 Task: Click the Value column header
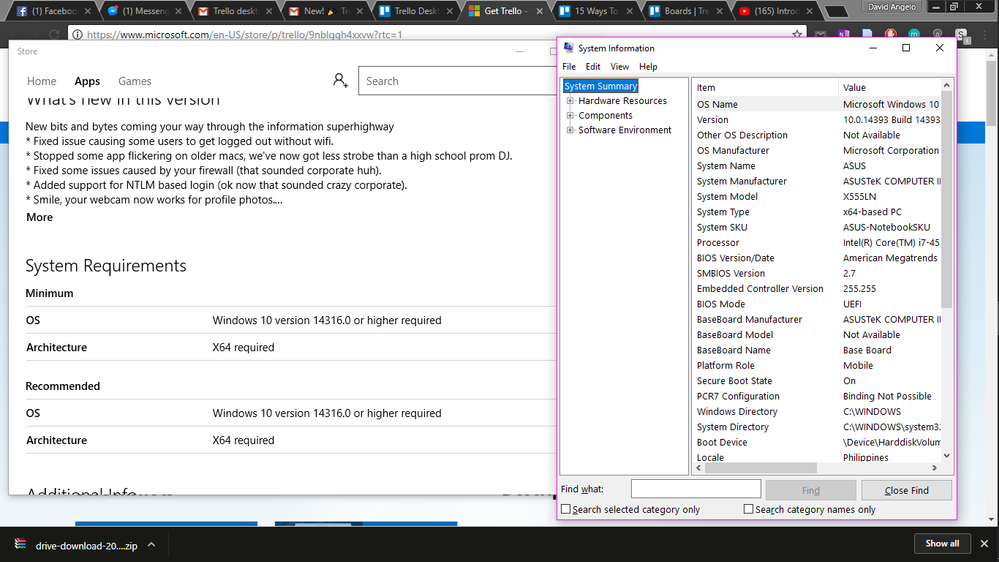pyautogui.click(x=890, y=87)
